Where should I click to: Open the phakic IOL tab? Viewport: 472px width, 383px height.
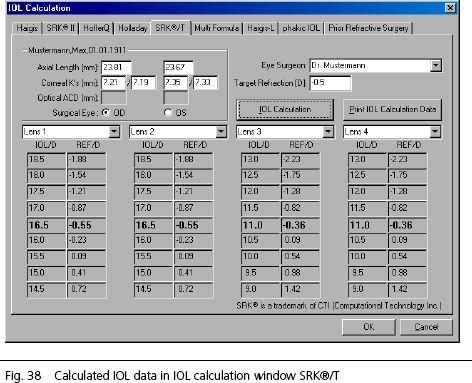click(301, 28)
